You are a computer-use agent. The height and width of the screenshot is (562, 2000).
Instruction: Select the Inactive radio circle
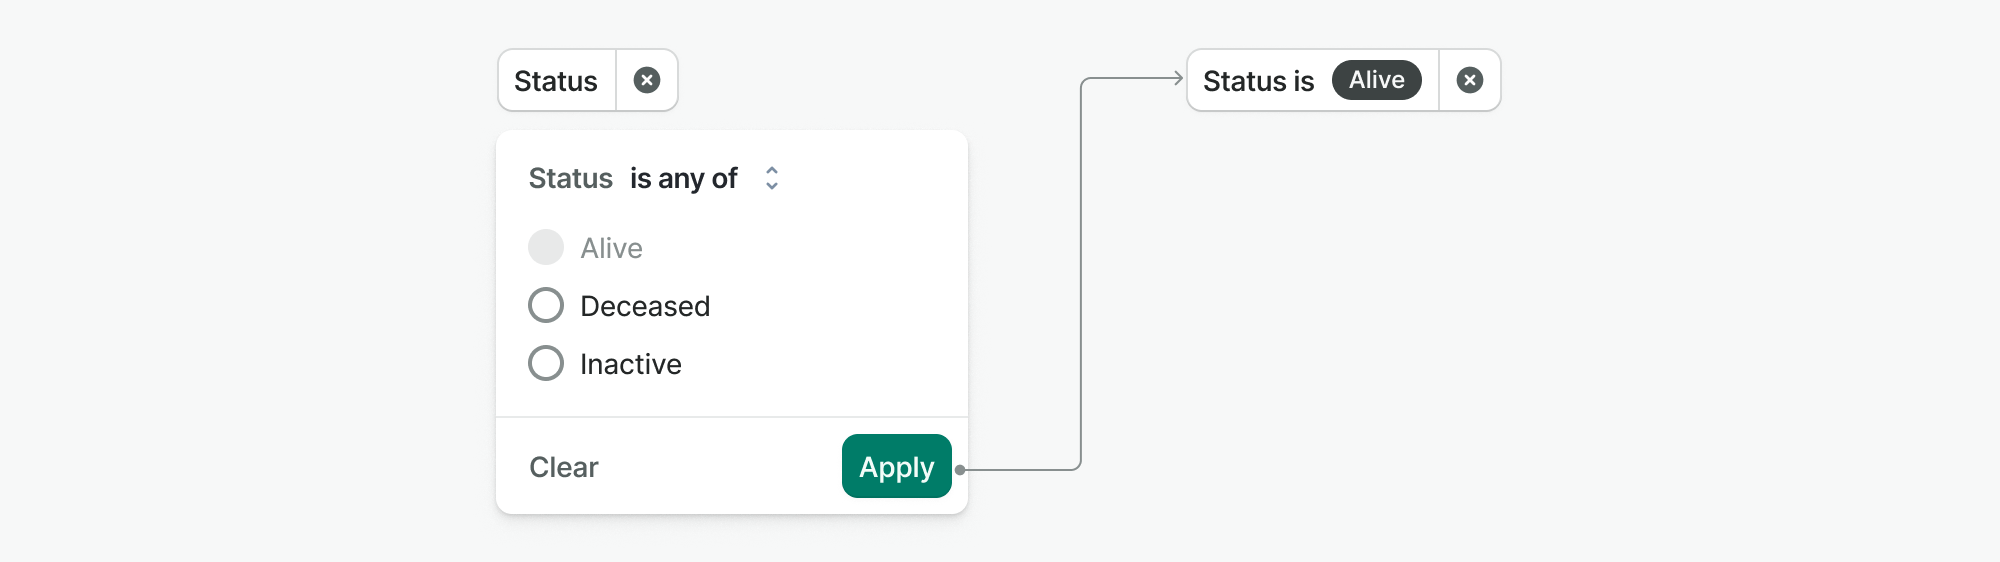546,363
